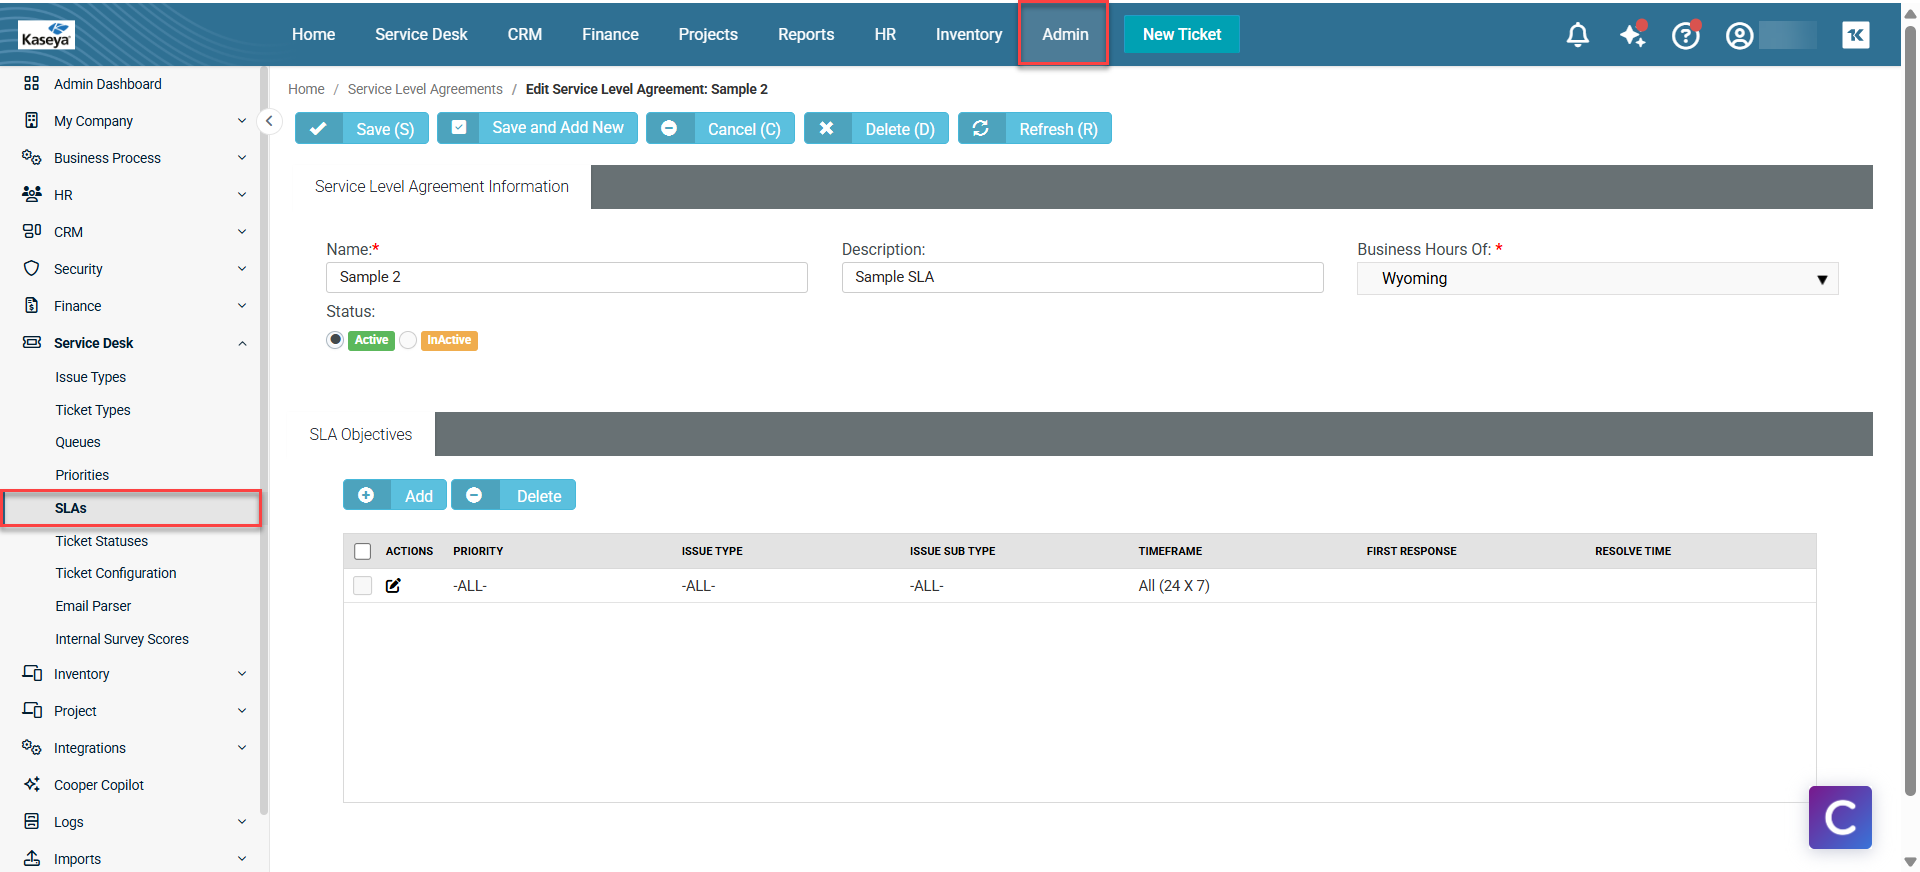Click the Imports upload icon
This screenshot has height=872, width=1920.
[x=31, y=858]
